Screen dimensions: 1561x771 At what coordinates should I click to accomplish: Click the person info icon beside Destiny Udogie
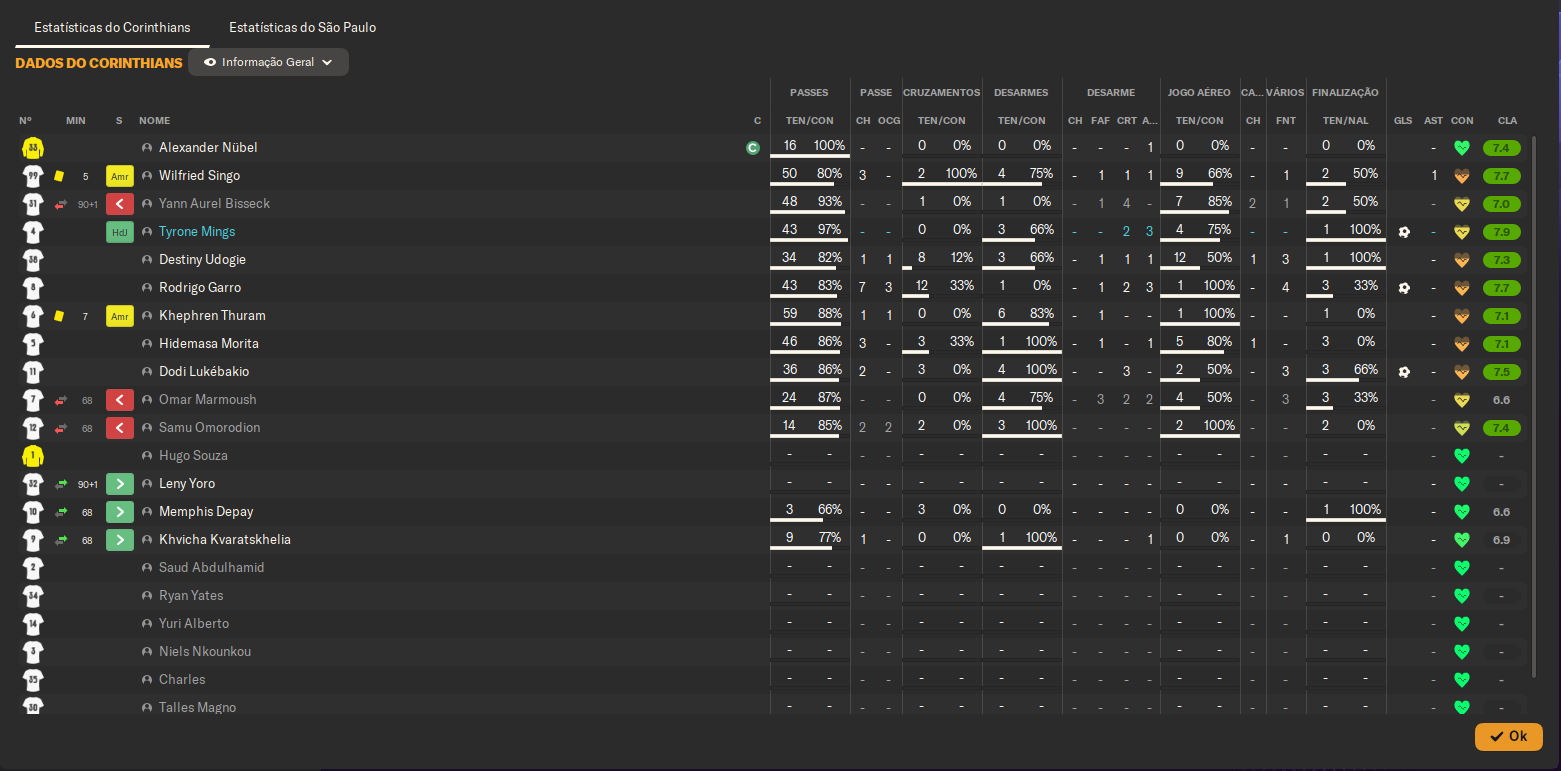tap(147, 260)
